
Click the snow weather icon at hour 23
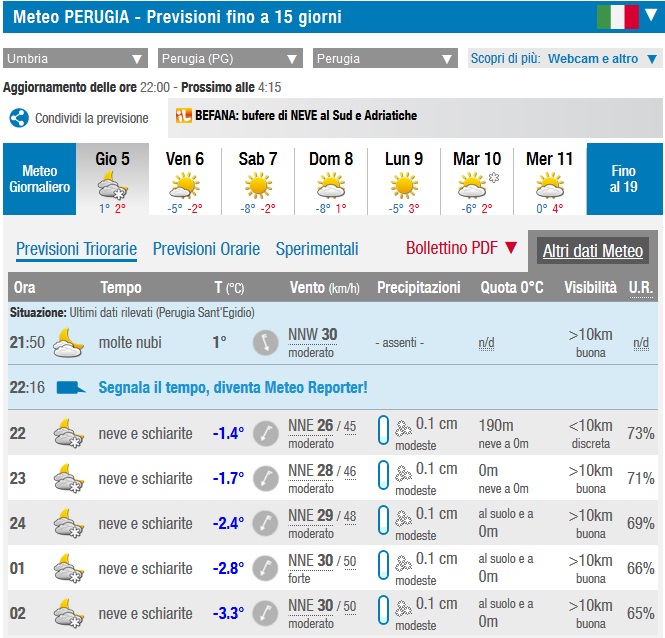coord(68,478)
